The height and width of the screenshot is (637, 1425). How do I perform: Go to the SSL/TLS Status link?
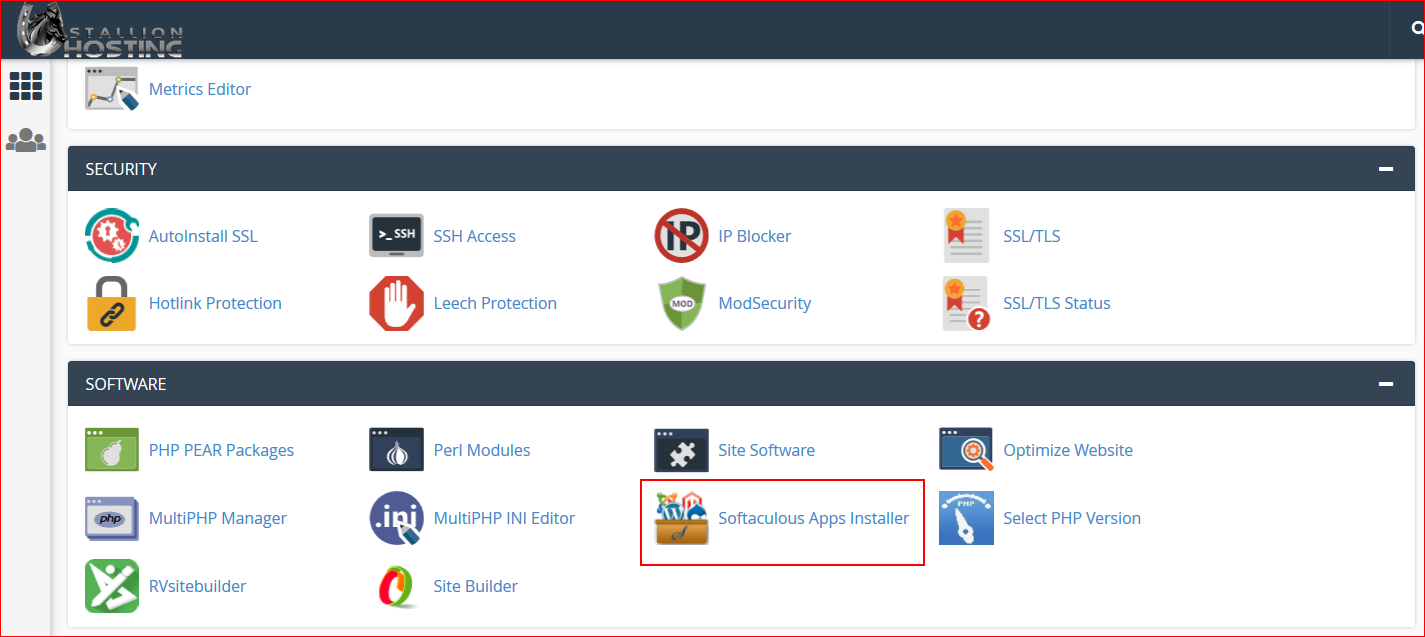[x=1056, y=303]
